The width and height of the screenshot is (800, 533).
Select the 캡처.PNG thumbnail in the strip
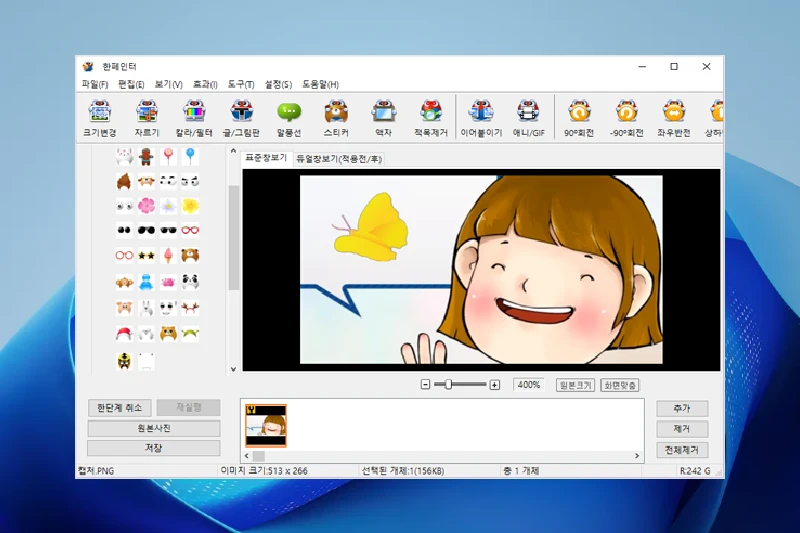(x=266, y=425)
